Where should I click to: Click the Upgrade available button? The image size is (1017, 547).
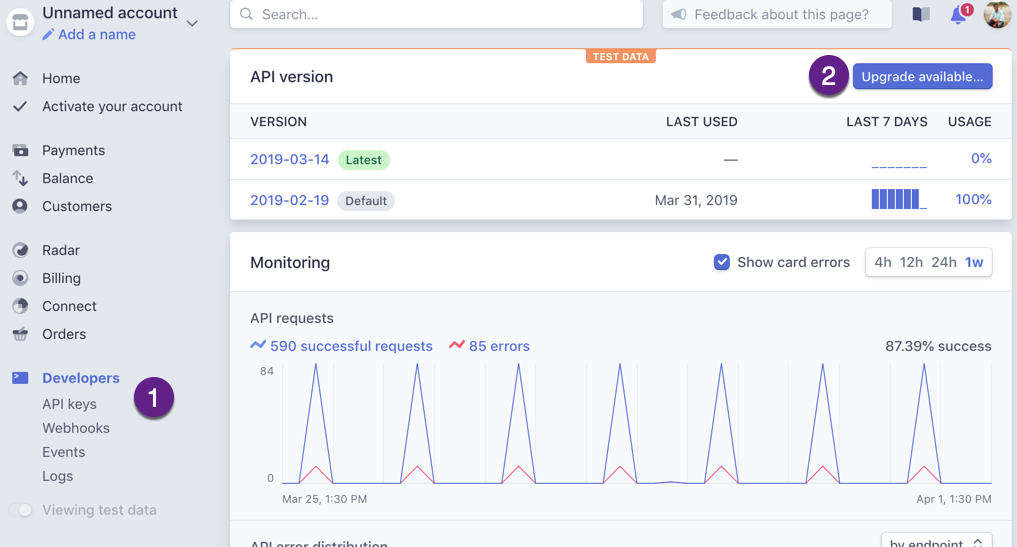[x=922, y=77]
